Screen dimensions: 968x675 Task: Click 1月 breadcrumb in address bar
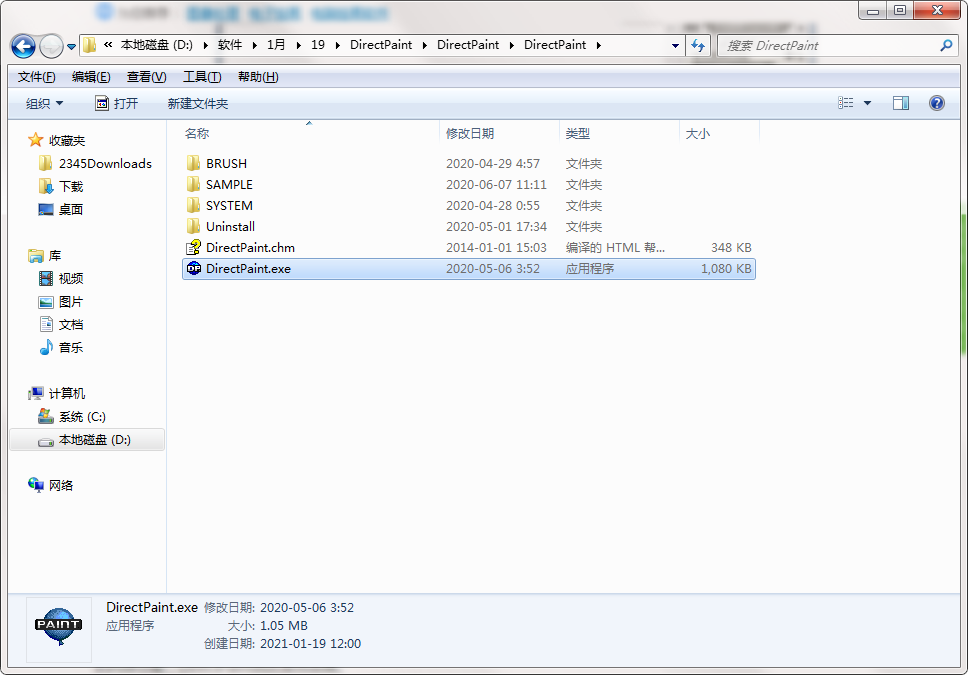pyautogui.click(x=276, y=45)
